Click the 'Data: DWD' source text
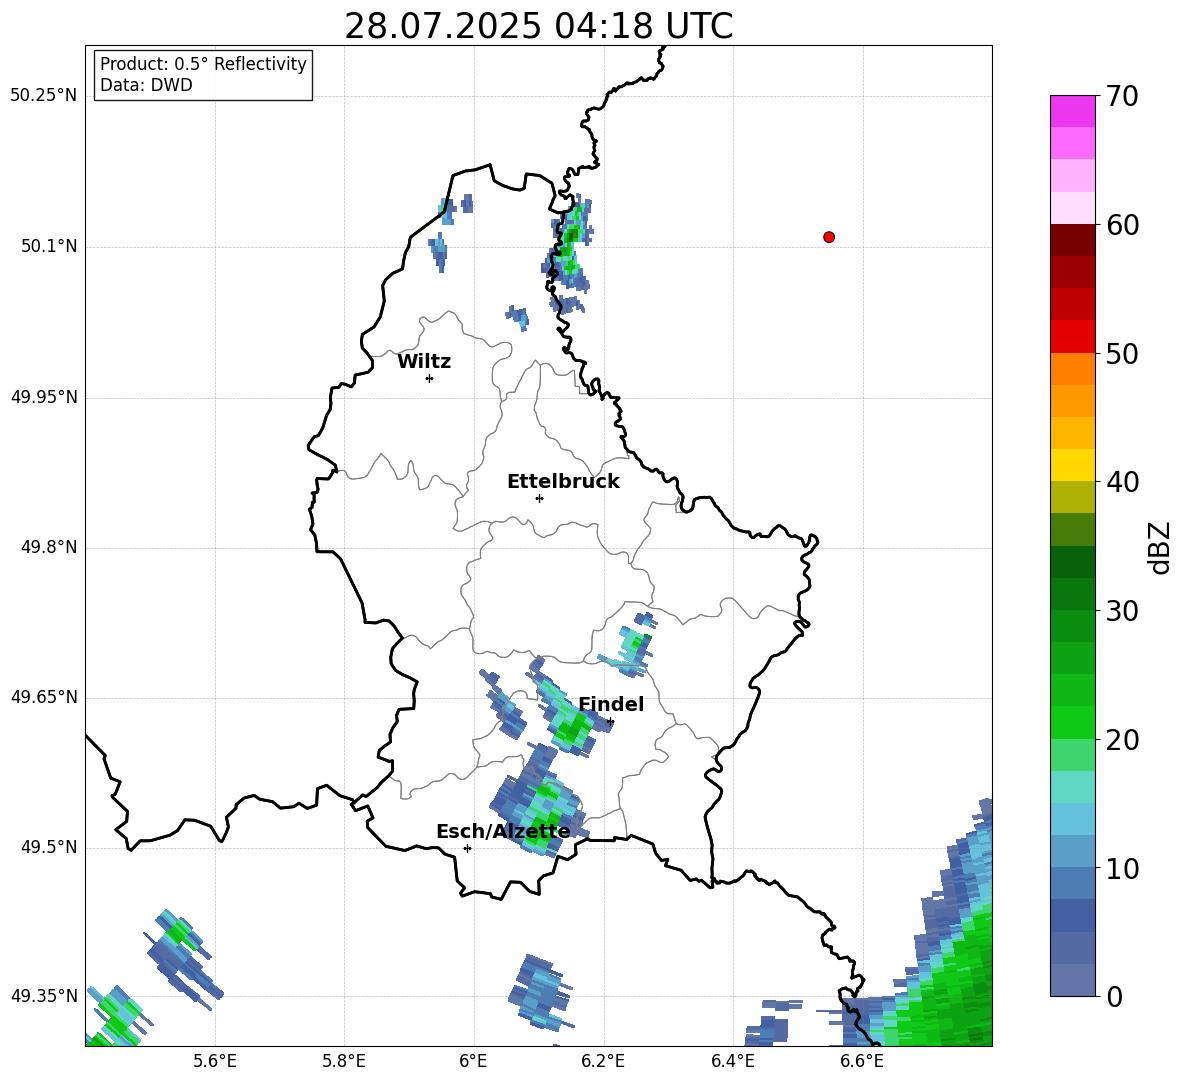Screen dimensions: 1184x1081 [146, 85]
